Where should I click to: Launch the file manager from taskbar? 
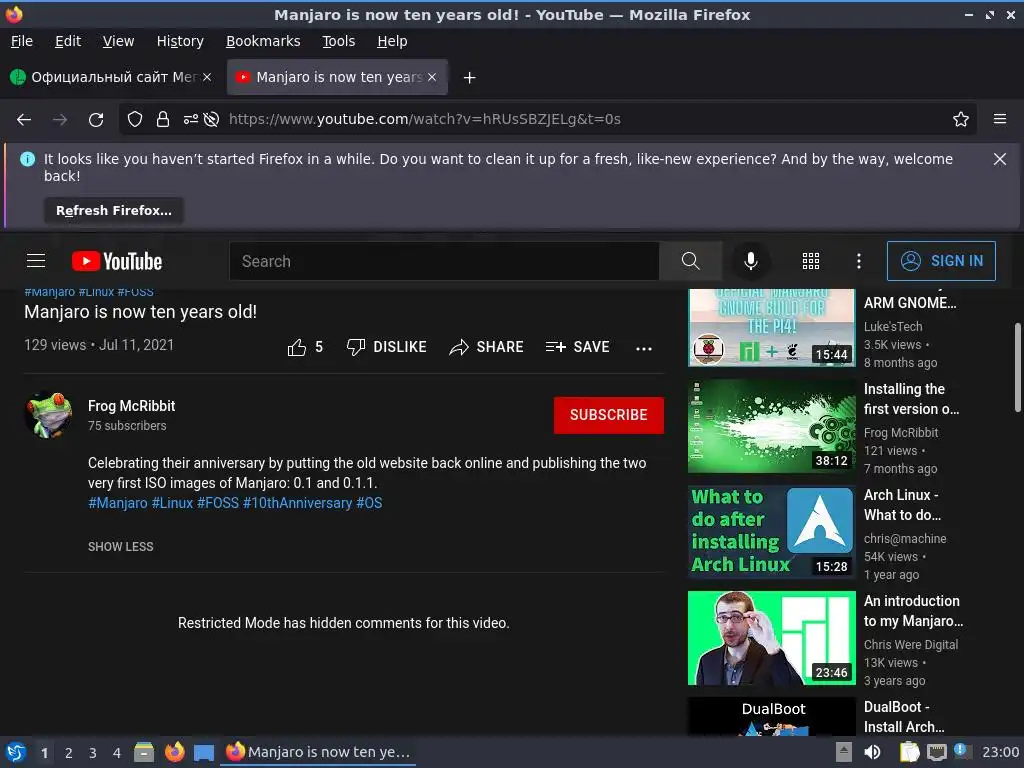tap(144, 752)
